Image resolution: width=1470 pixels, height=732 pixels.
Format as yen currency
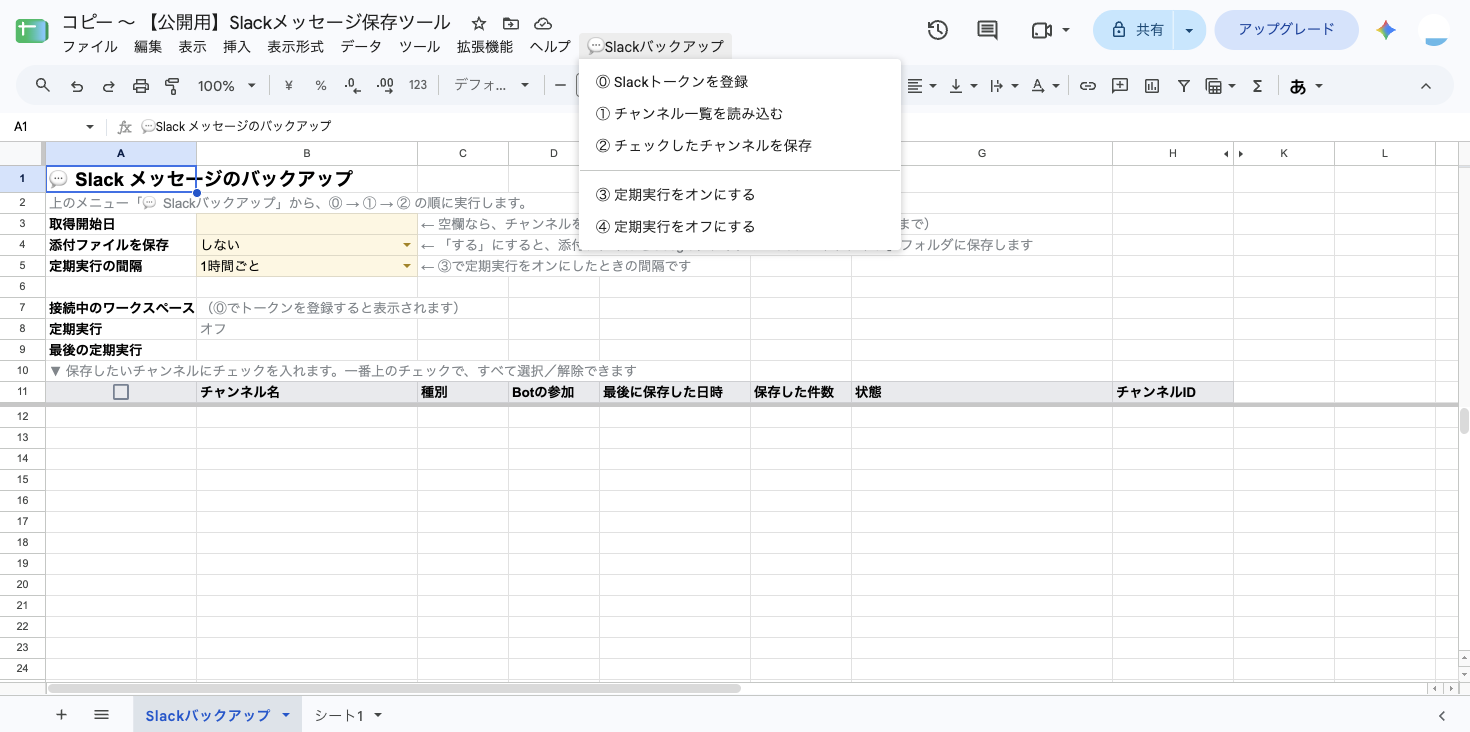[288, 86]
